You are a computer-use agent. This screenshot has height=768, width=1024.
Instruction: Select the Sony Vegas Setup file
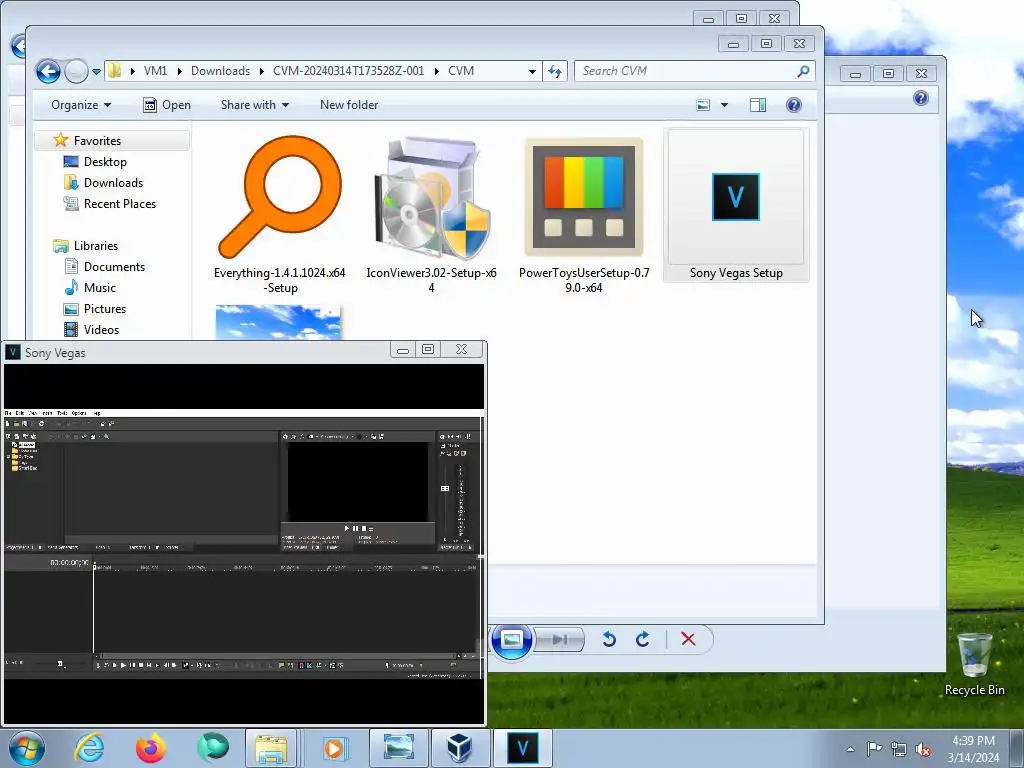736,206
